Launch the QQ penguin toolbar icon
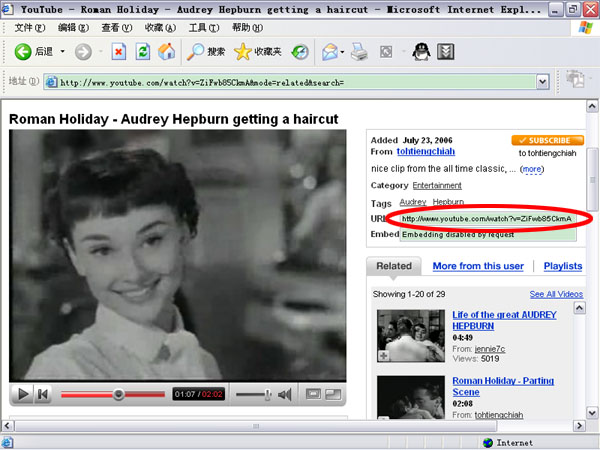600x450 pixels. pos(421,52)
